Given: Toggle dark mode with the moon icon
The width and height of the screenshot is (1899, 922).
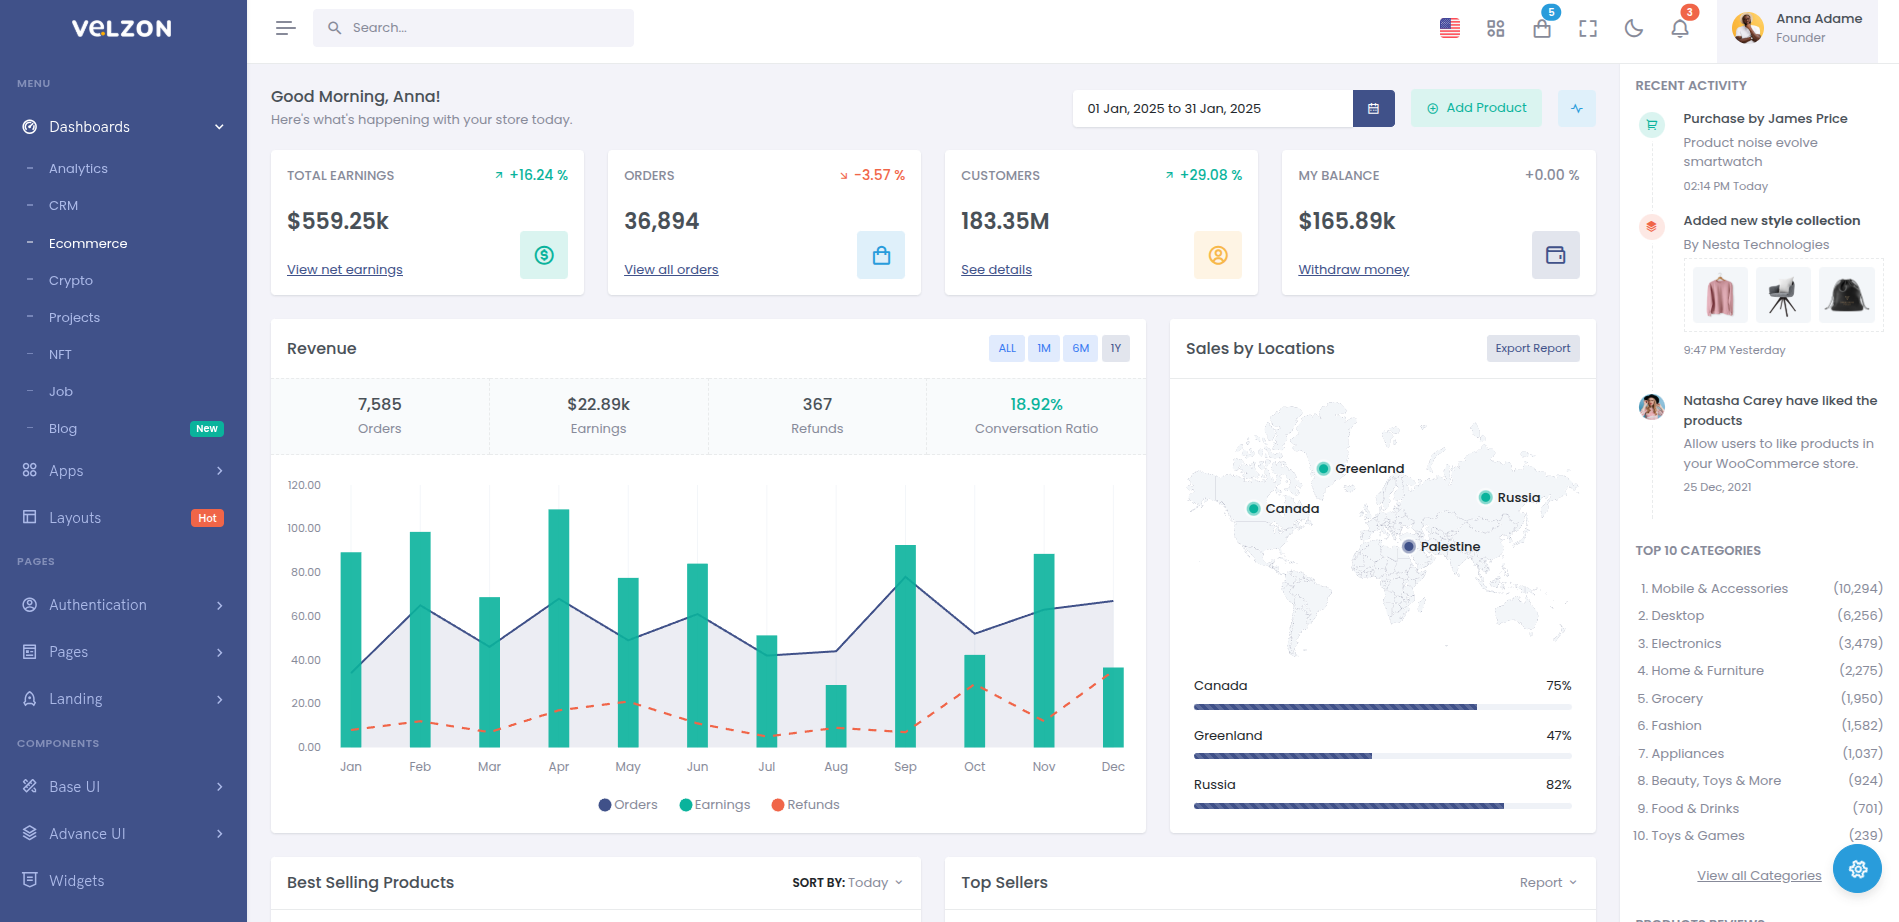Looking at the screenshot, I should point(1633,28).
